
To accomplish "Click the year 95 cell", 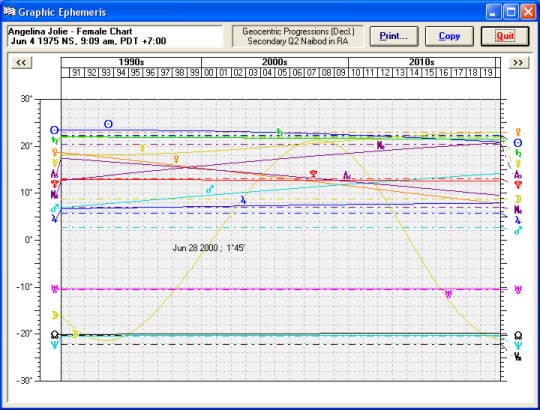I will (135, 73).
